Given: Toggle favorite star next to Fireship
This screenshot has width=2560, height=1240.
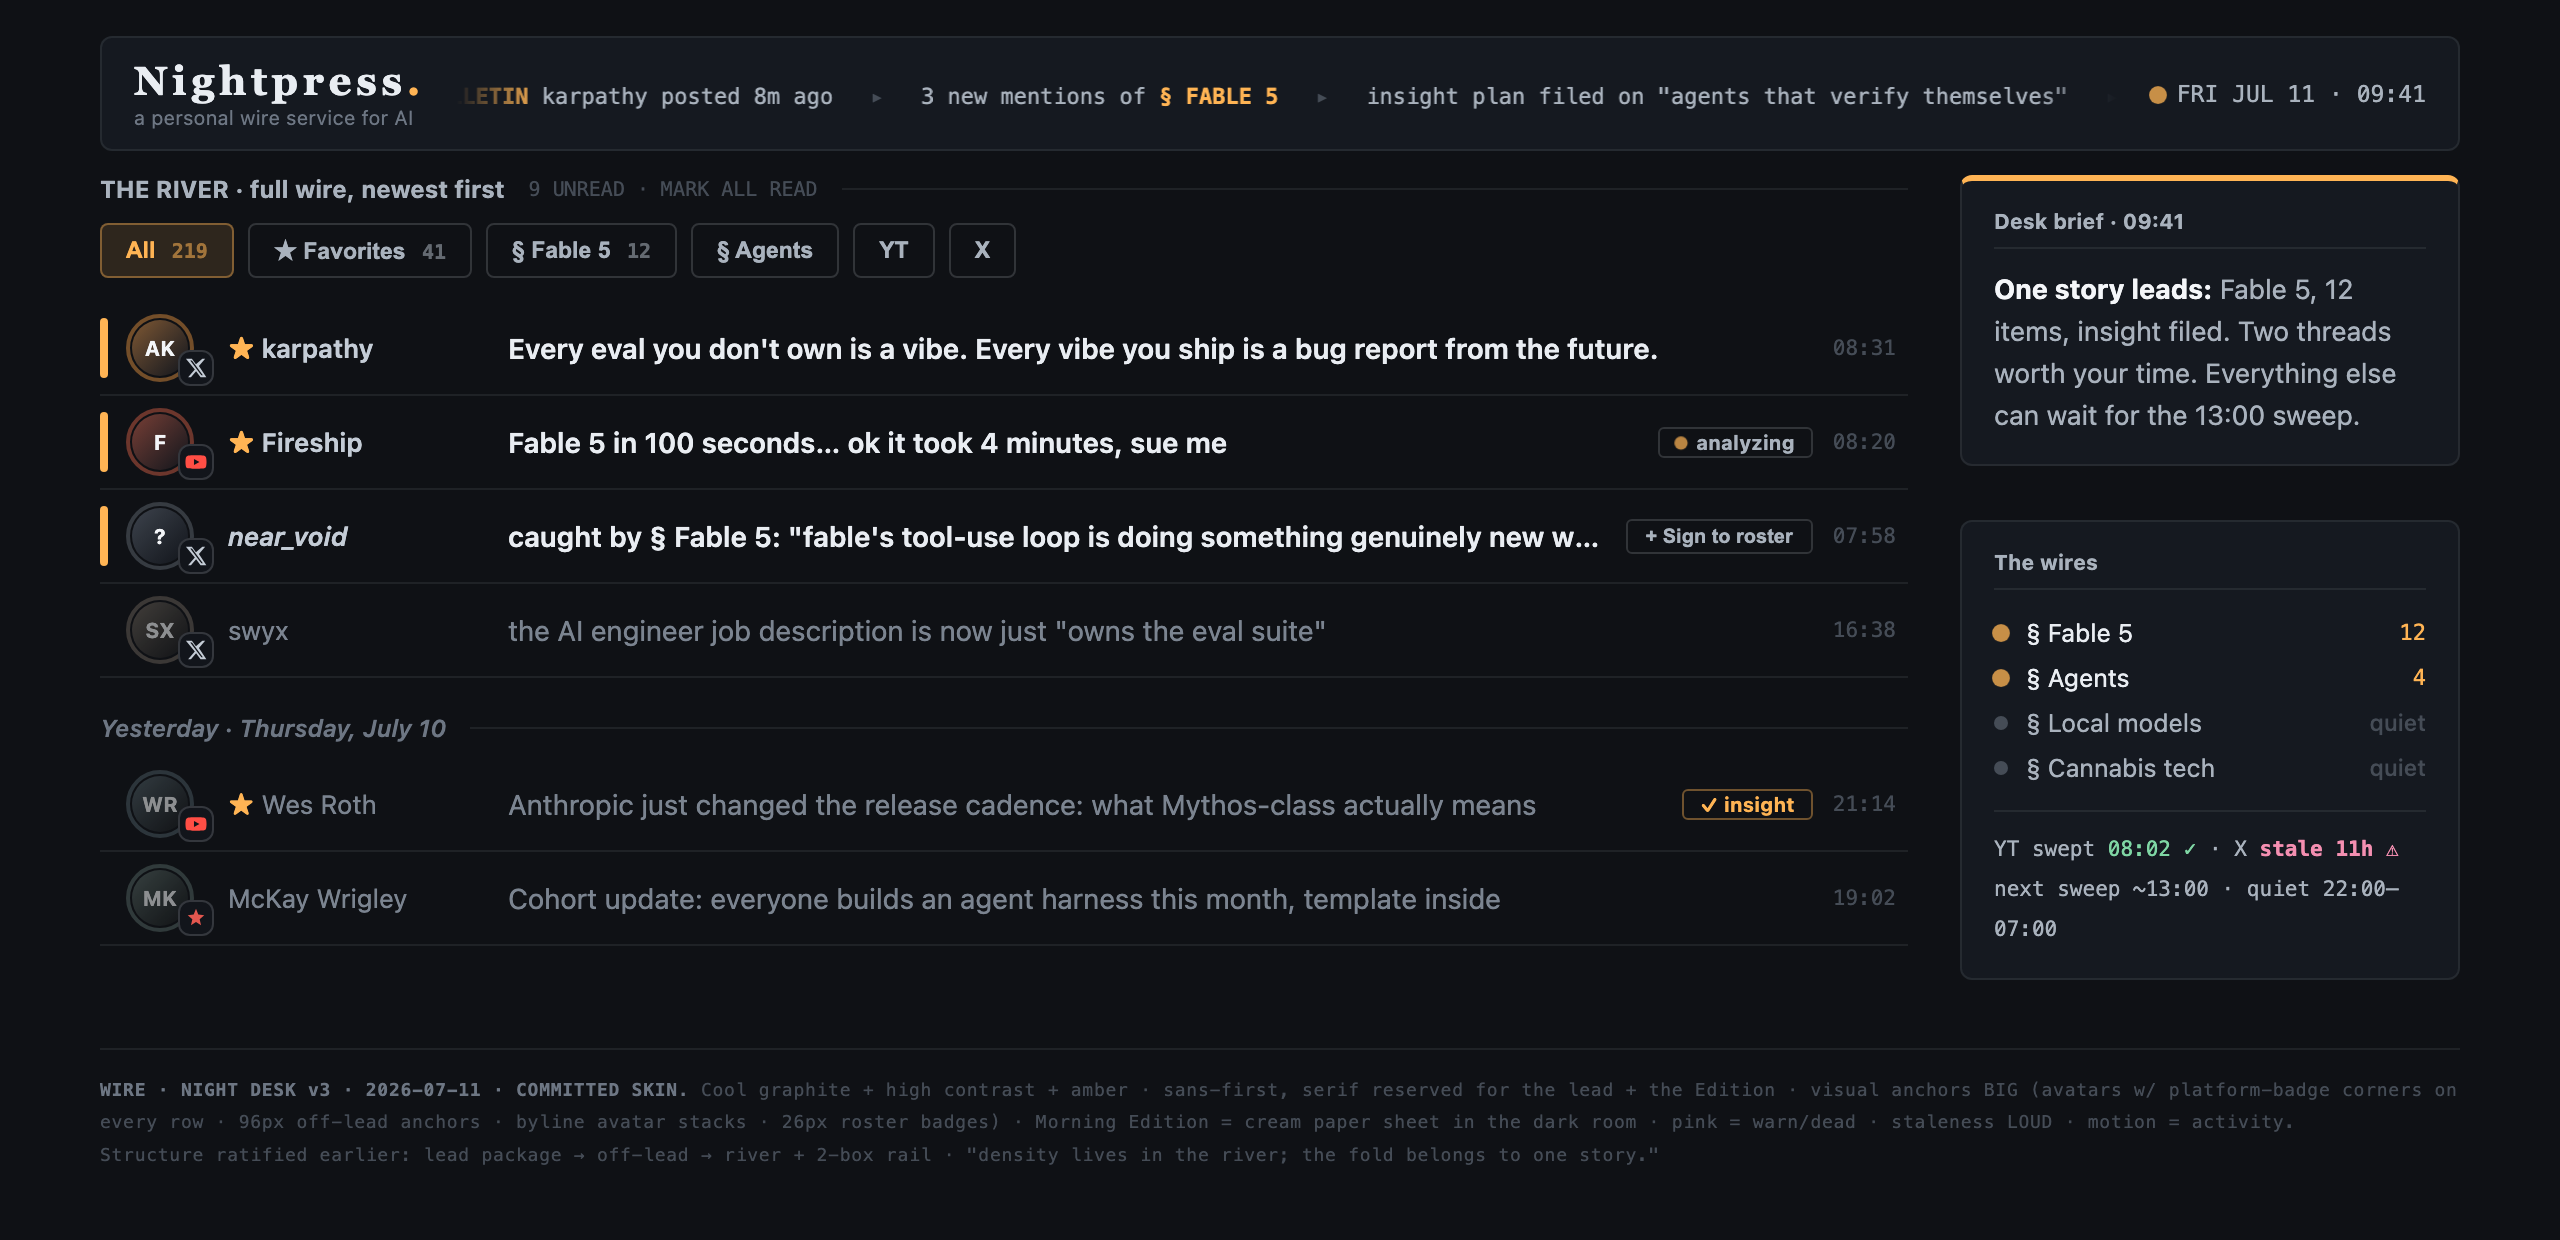Looking at the screenshot, I should tap(241, 442).
